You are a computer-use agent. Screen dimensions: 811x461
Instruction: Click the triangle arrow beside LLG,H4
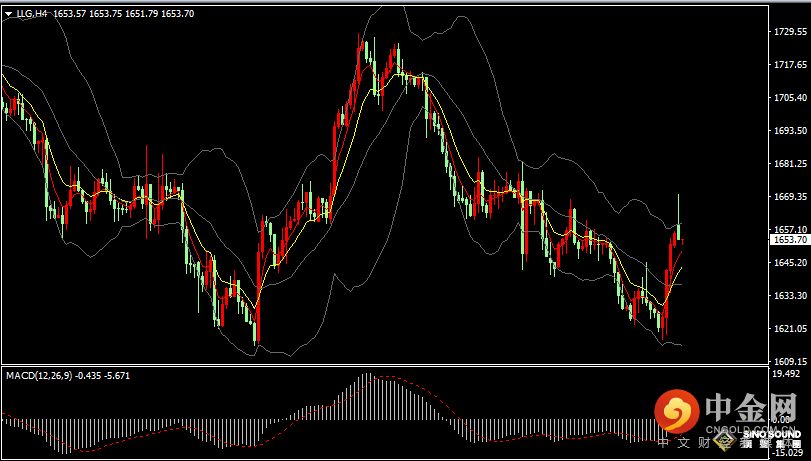coord(8,14)
